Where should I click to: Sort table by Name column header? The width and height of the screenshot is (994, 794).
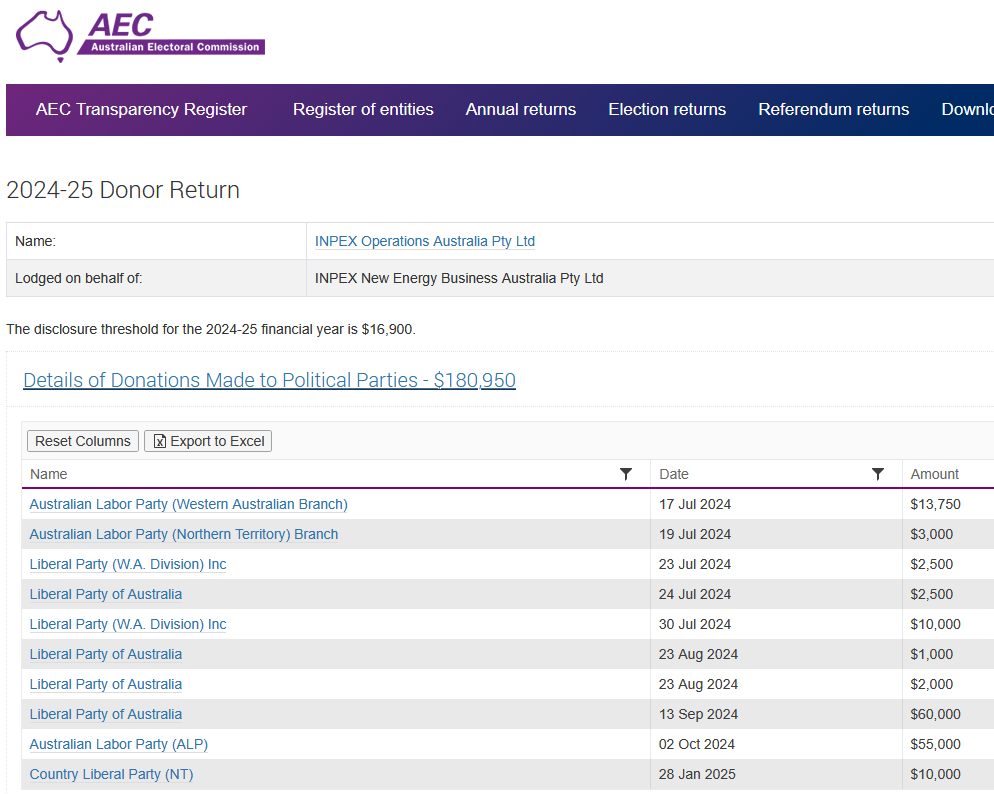pos(49,474)
